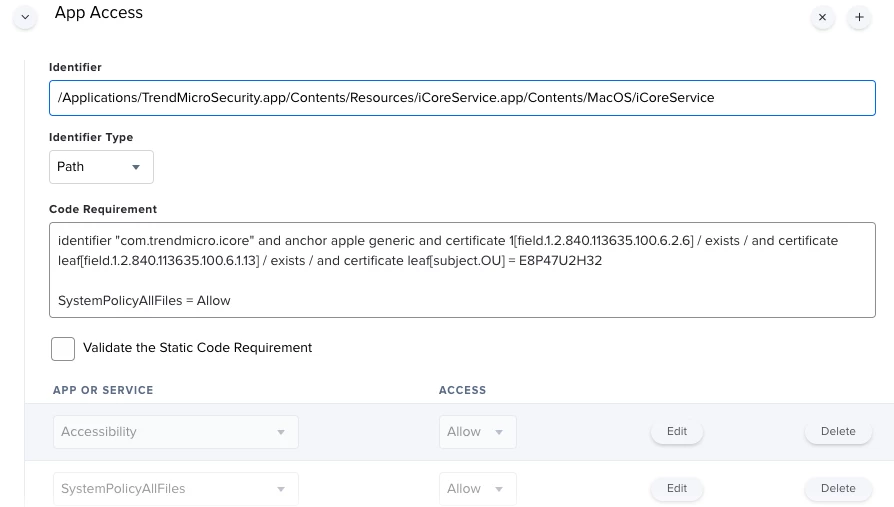Open the Identifier Type Path dropdown

click(x=101, y=167)
